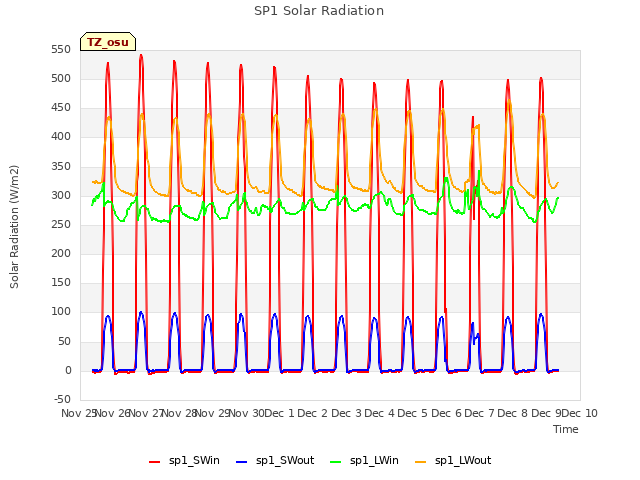The width and height of the screenshot is (640, 480).
Task: Click the 0 y-axis tick label
Action: [x=68, y=371]
